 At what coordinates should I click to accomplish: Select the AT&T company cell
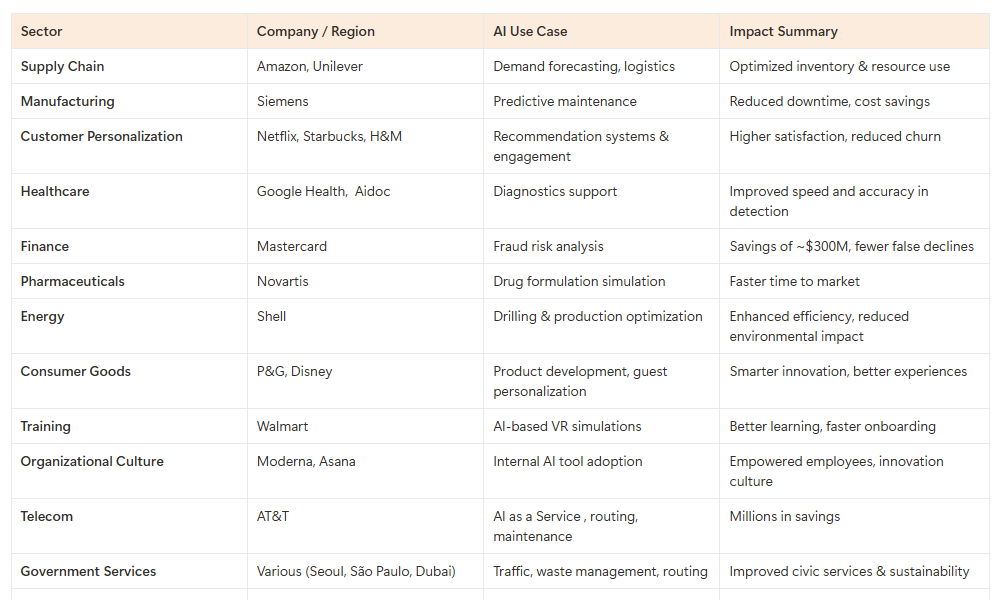coord(273,517)
